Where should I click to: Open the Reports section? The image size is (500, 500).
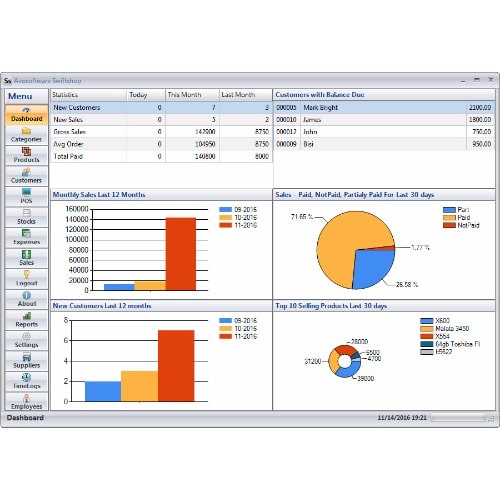click(x=26, y=320)
